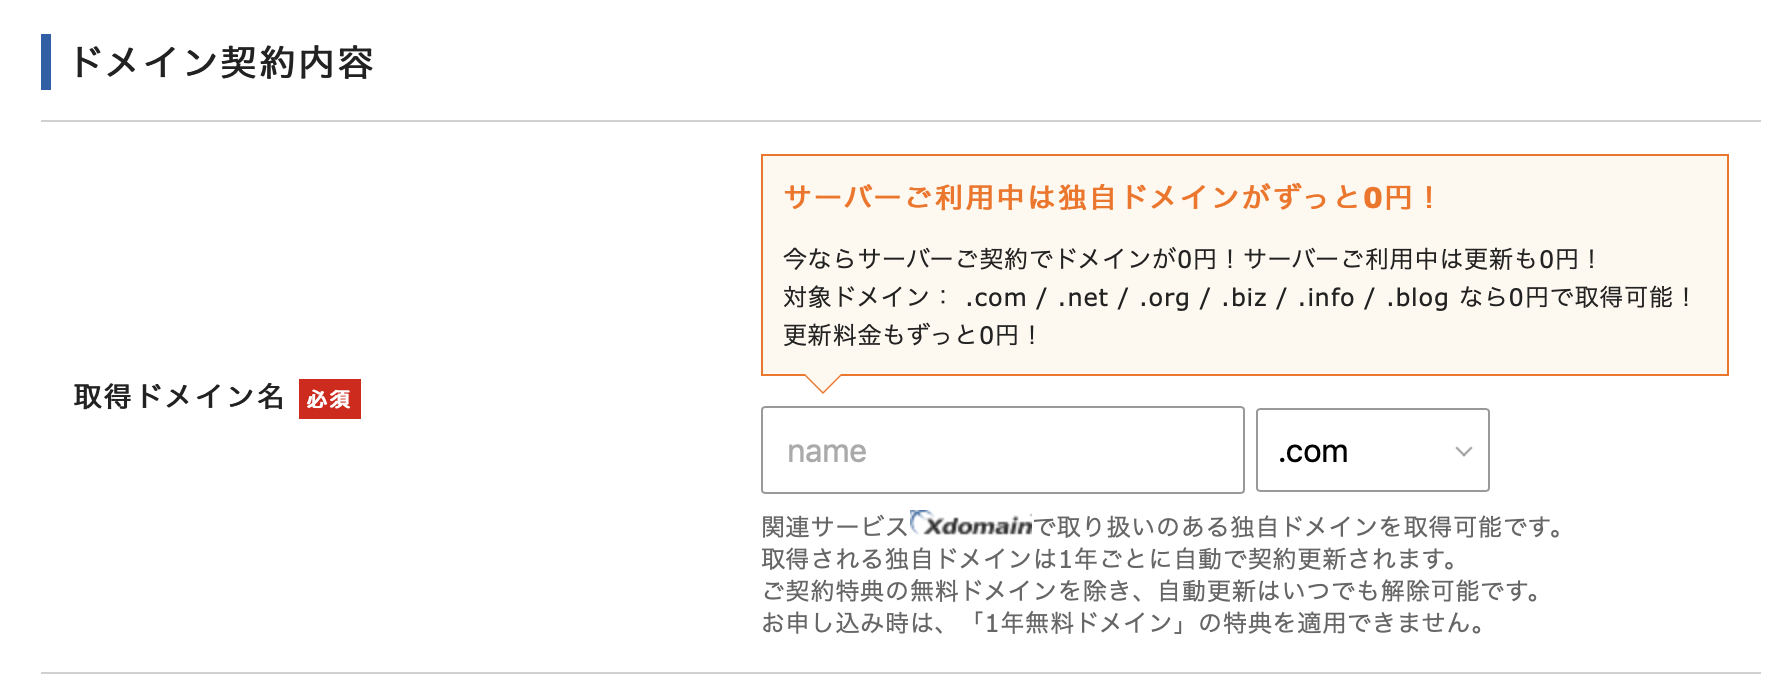Click the Xdomain logo
The width and height of the screenshot is (1790, 700).
point(971,525)
